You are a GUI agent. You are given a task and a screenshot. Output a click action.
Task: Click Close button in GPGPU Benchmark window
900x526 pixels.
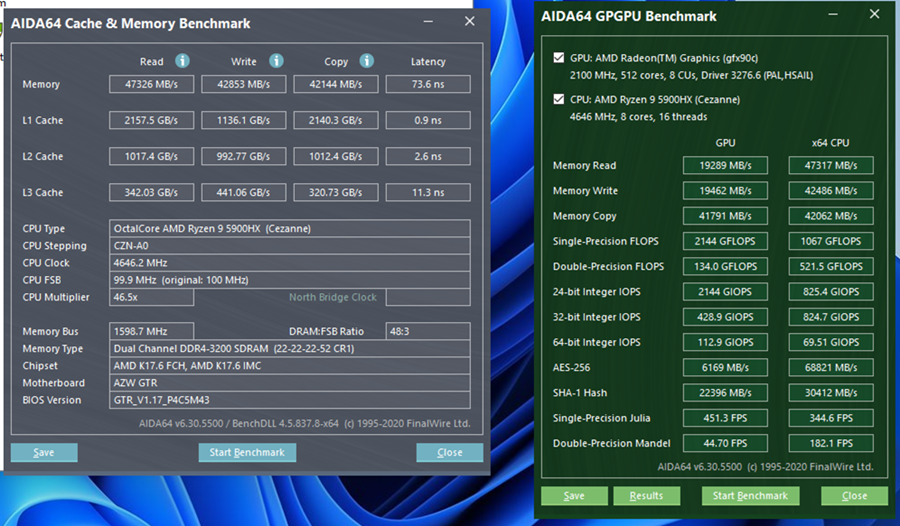coord(854,496)
